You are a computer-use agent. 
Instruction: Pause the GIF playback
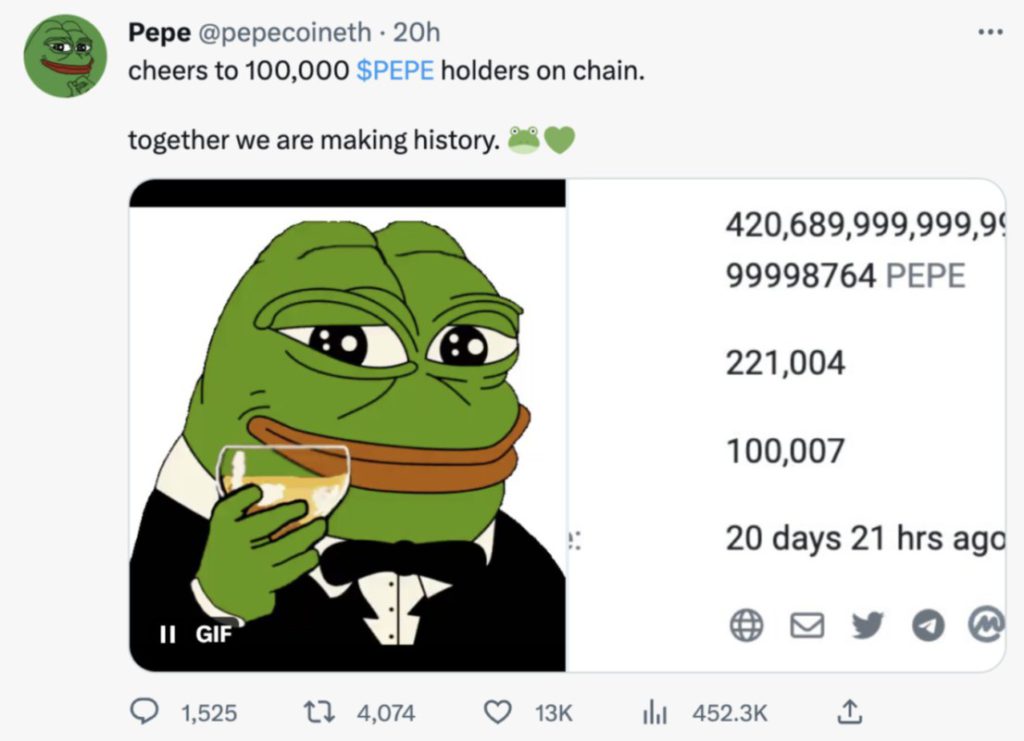(x=167, y=633)
